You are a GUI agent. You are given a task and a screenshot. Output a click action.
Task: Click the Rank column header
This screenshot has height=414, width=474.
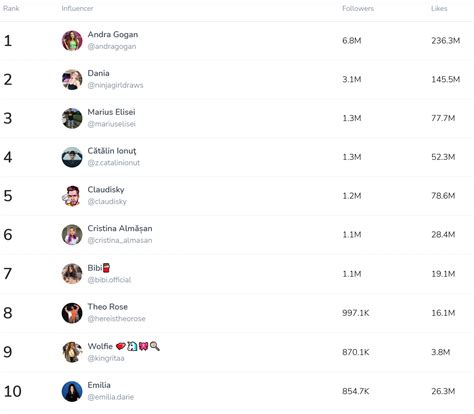coord(11,9)
